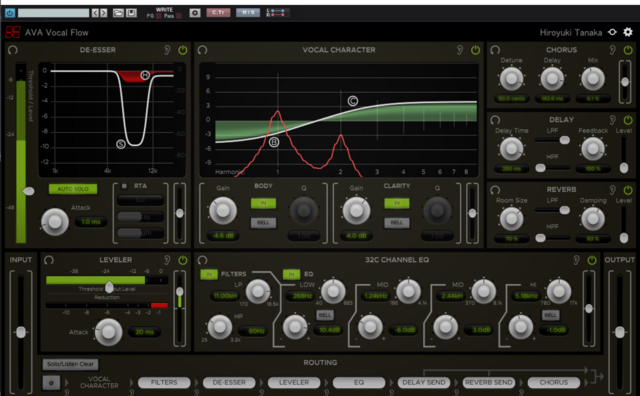Toggle the BELL button under BODY
This screenshot has width=640, height=396.
263,223
